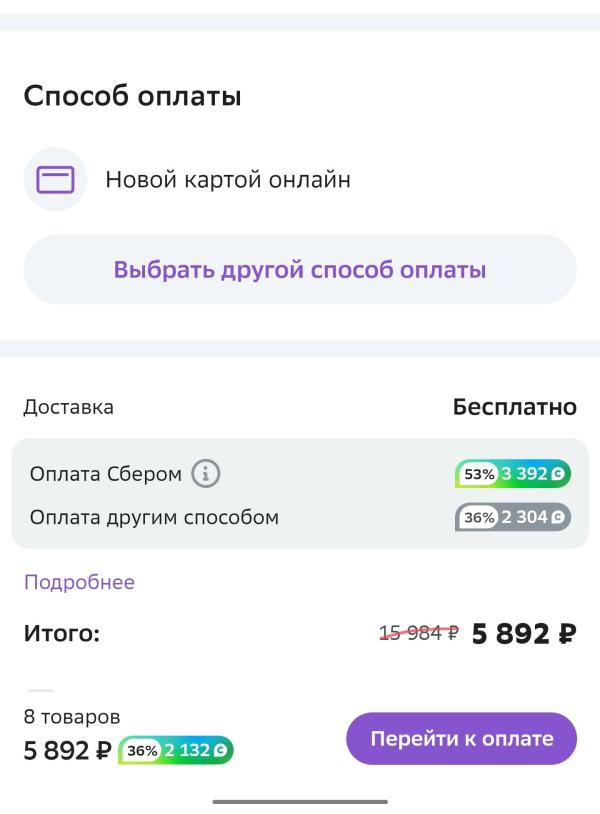Open the Подробнее link
Image resolution: width=600 pixels, height=814 pixels.
pyautogui.click(x=79, y=582)
